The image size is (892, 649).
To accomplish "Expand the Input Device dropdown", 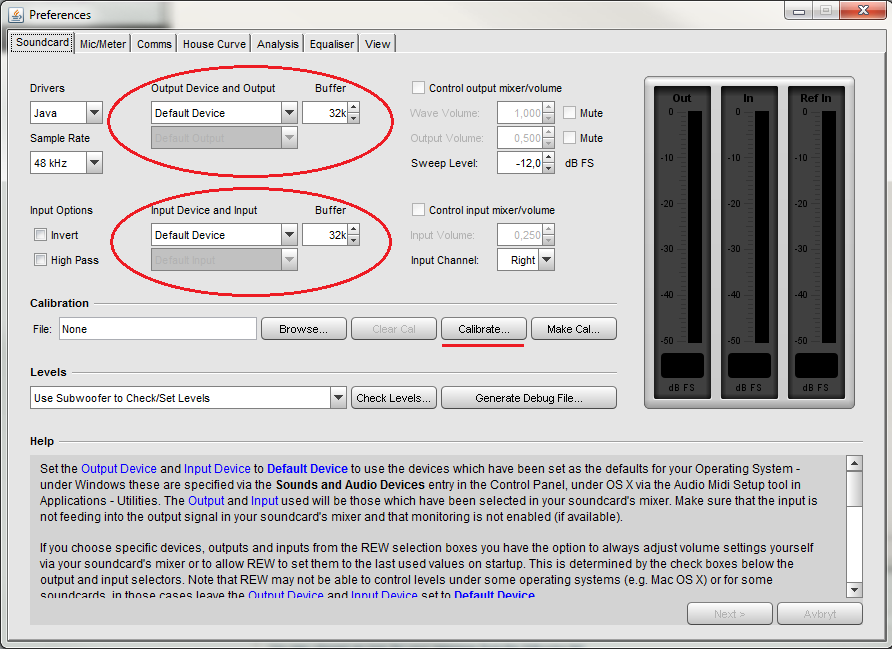I will pos(289,234).
